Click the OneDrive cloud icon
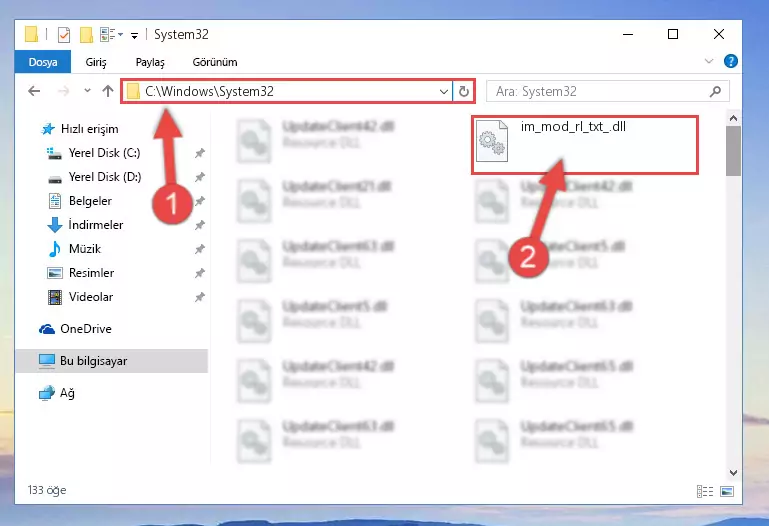Viewport: 769px width, 526px height. [x=47, y=329]
